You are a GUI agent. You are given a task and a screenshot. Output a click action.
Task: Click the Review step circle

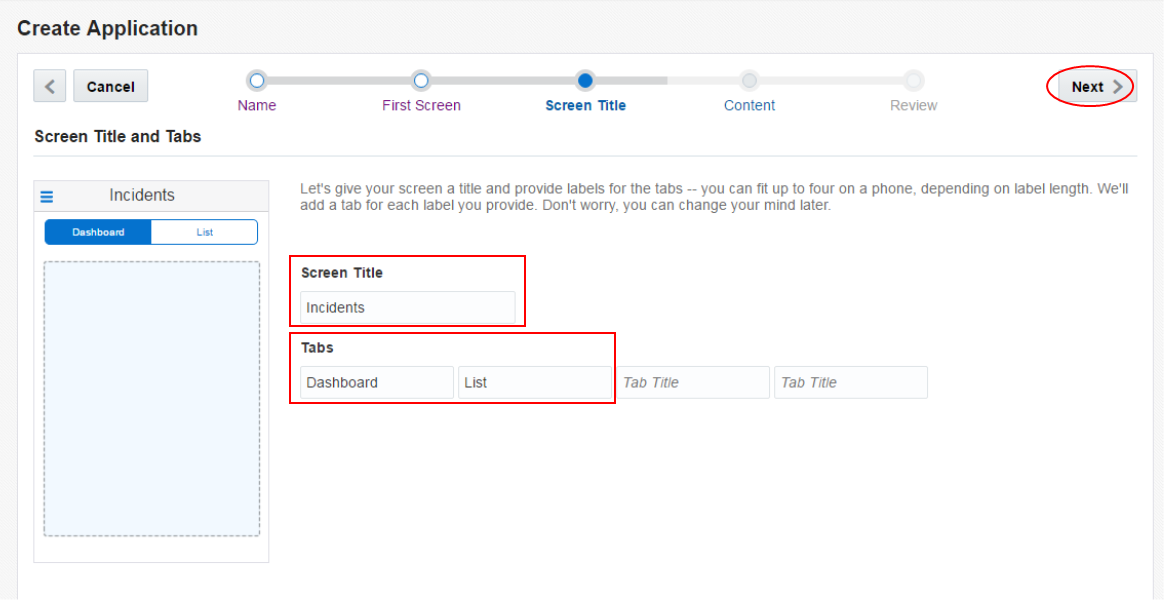click(914, 80)
